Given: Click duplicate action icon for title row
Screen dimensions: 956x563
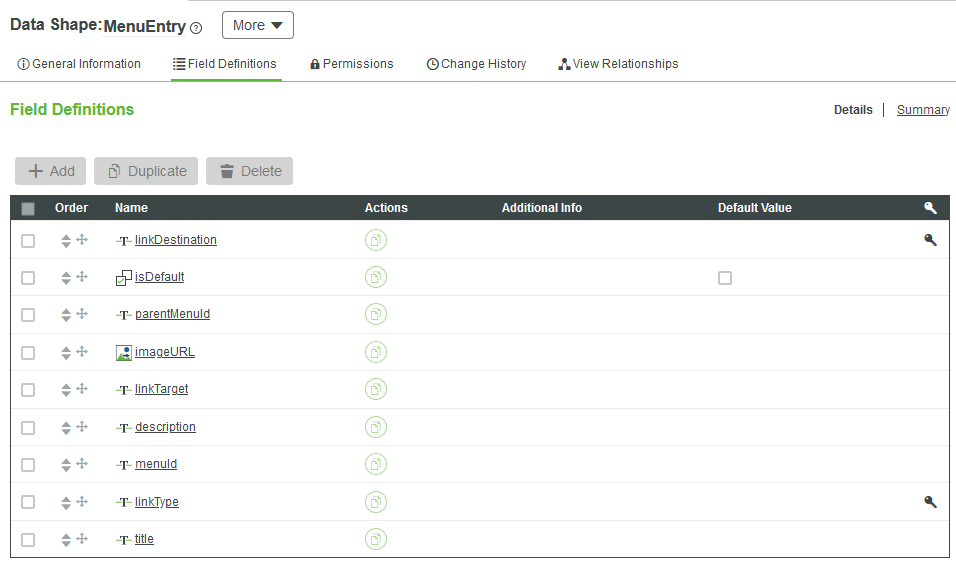Looking at the screenshot, I should point(376,539).
